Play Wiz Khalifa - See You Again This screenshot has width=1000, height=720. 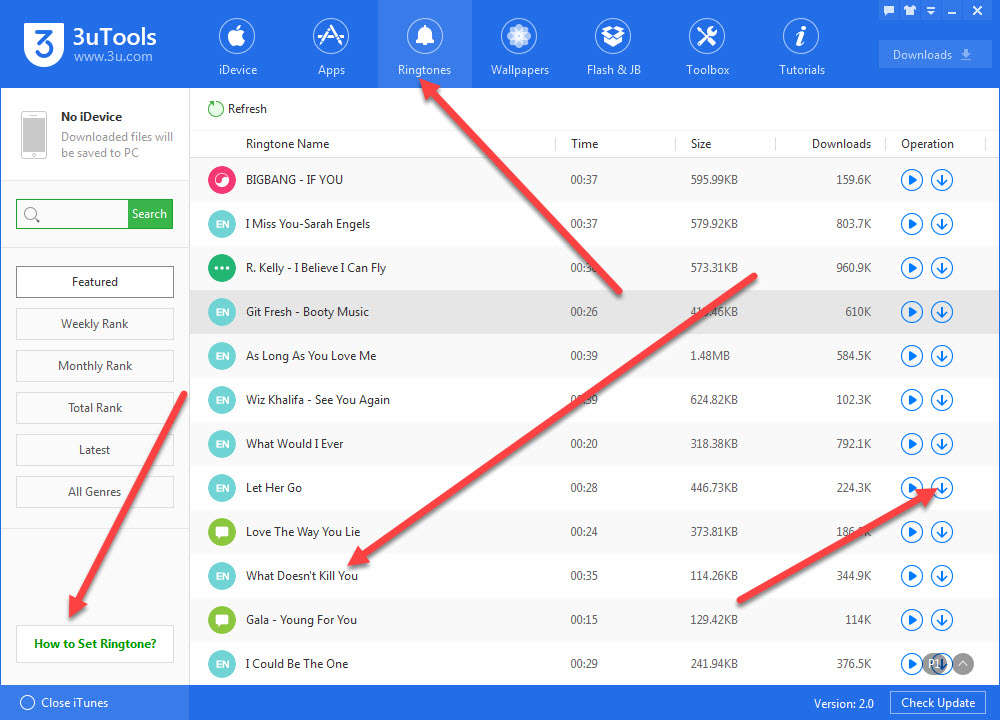point(912,400)
